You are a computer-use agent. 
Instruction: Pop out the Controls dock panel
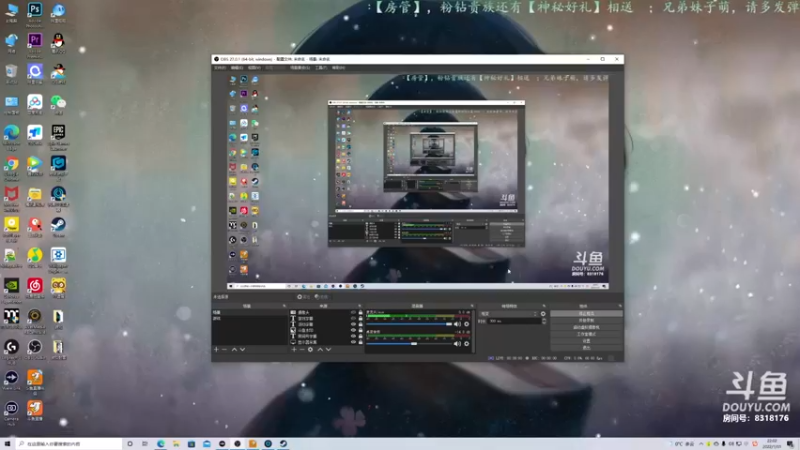coord(620,306)
